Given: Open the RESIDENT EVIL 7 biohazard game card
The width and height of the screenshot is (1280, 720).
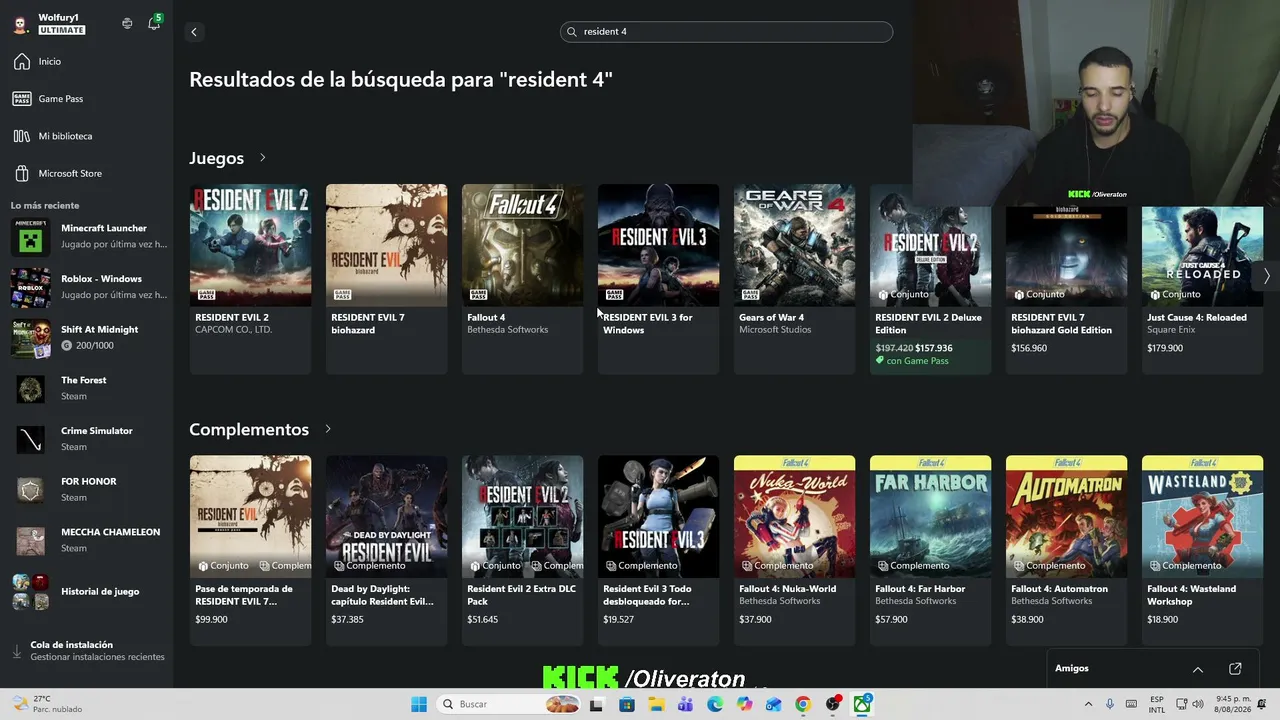Looking at the screenshot, I should pos(386,279).
